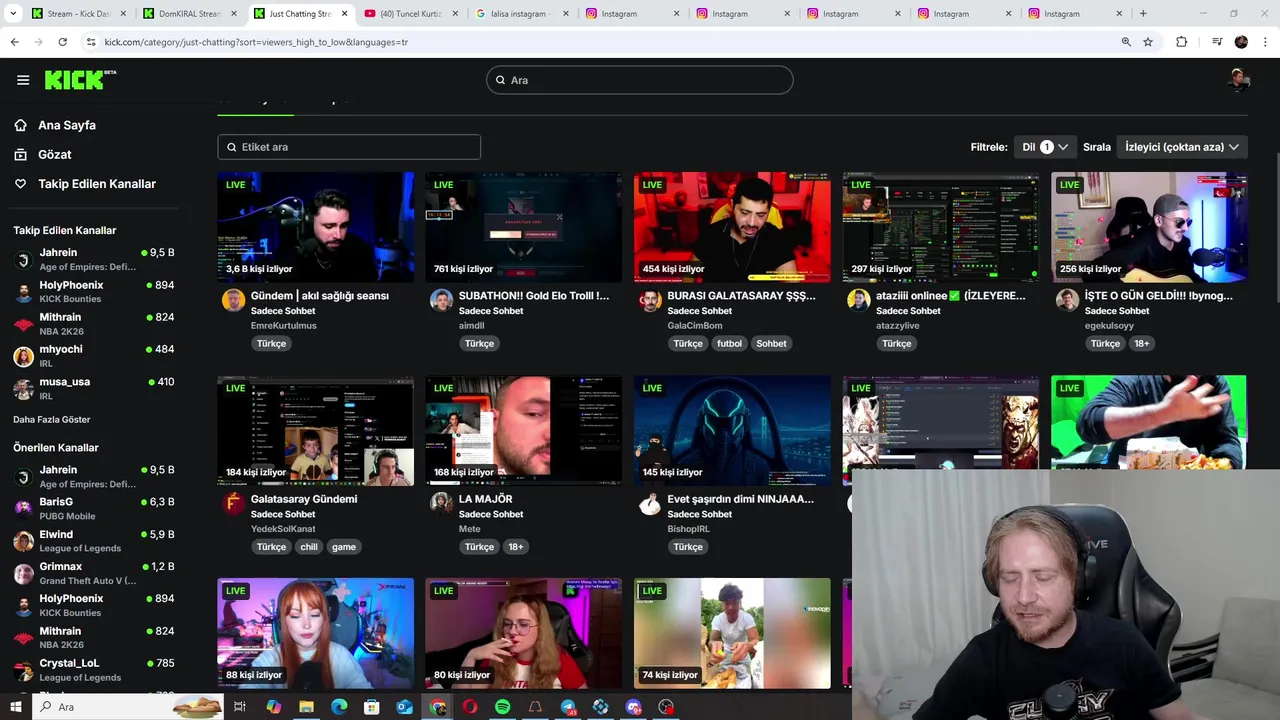Open EmreKurtulmus channel avatar
This screenshot has width=1280, height=720.
[233, 300]
